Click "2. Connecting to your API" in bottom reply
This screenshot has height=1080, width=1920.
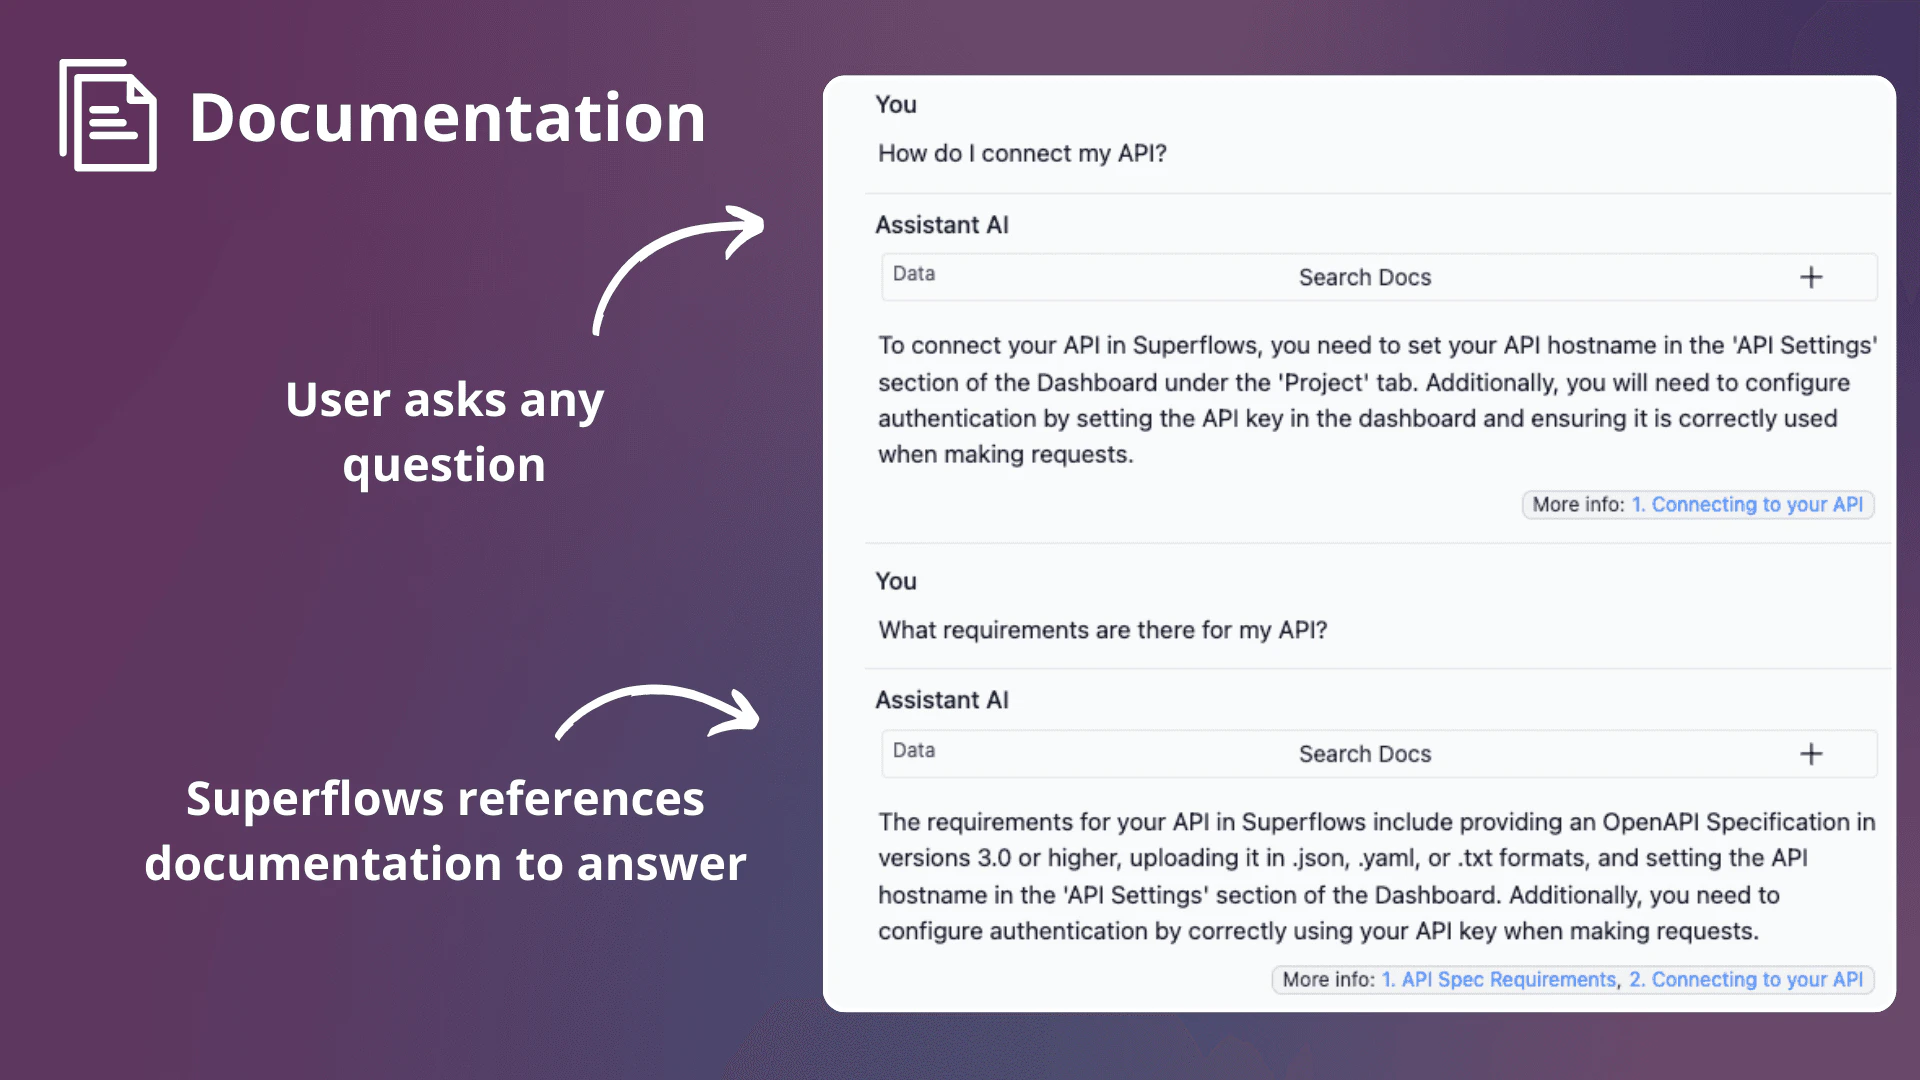coord(1747,979)
